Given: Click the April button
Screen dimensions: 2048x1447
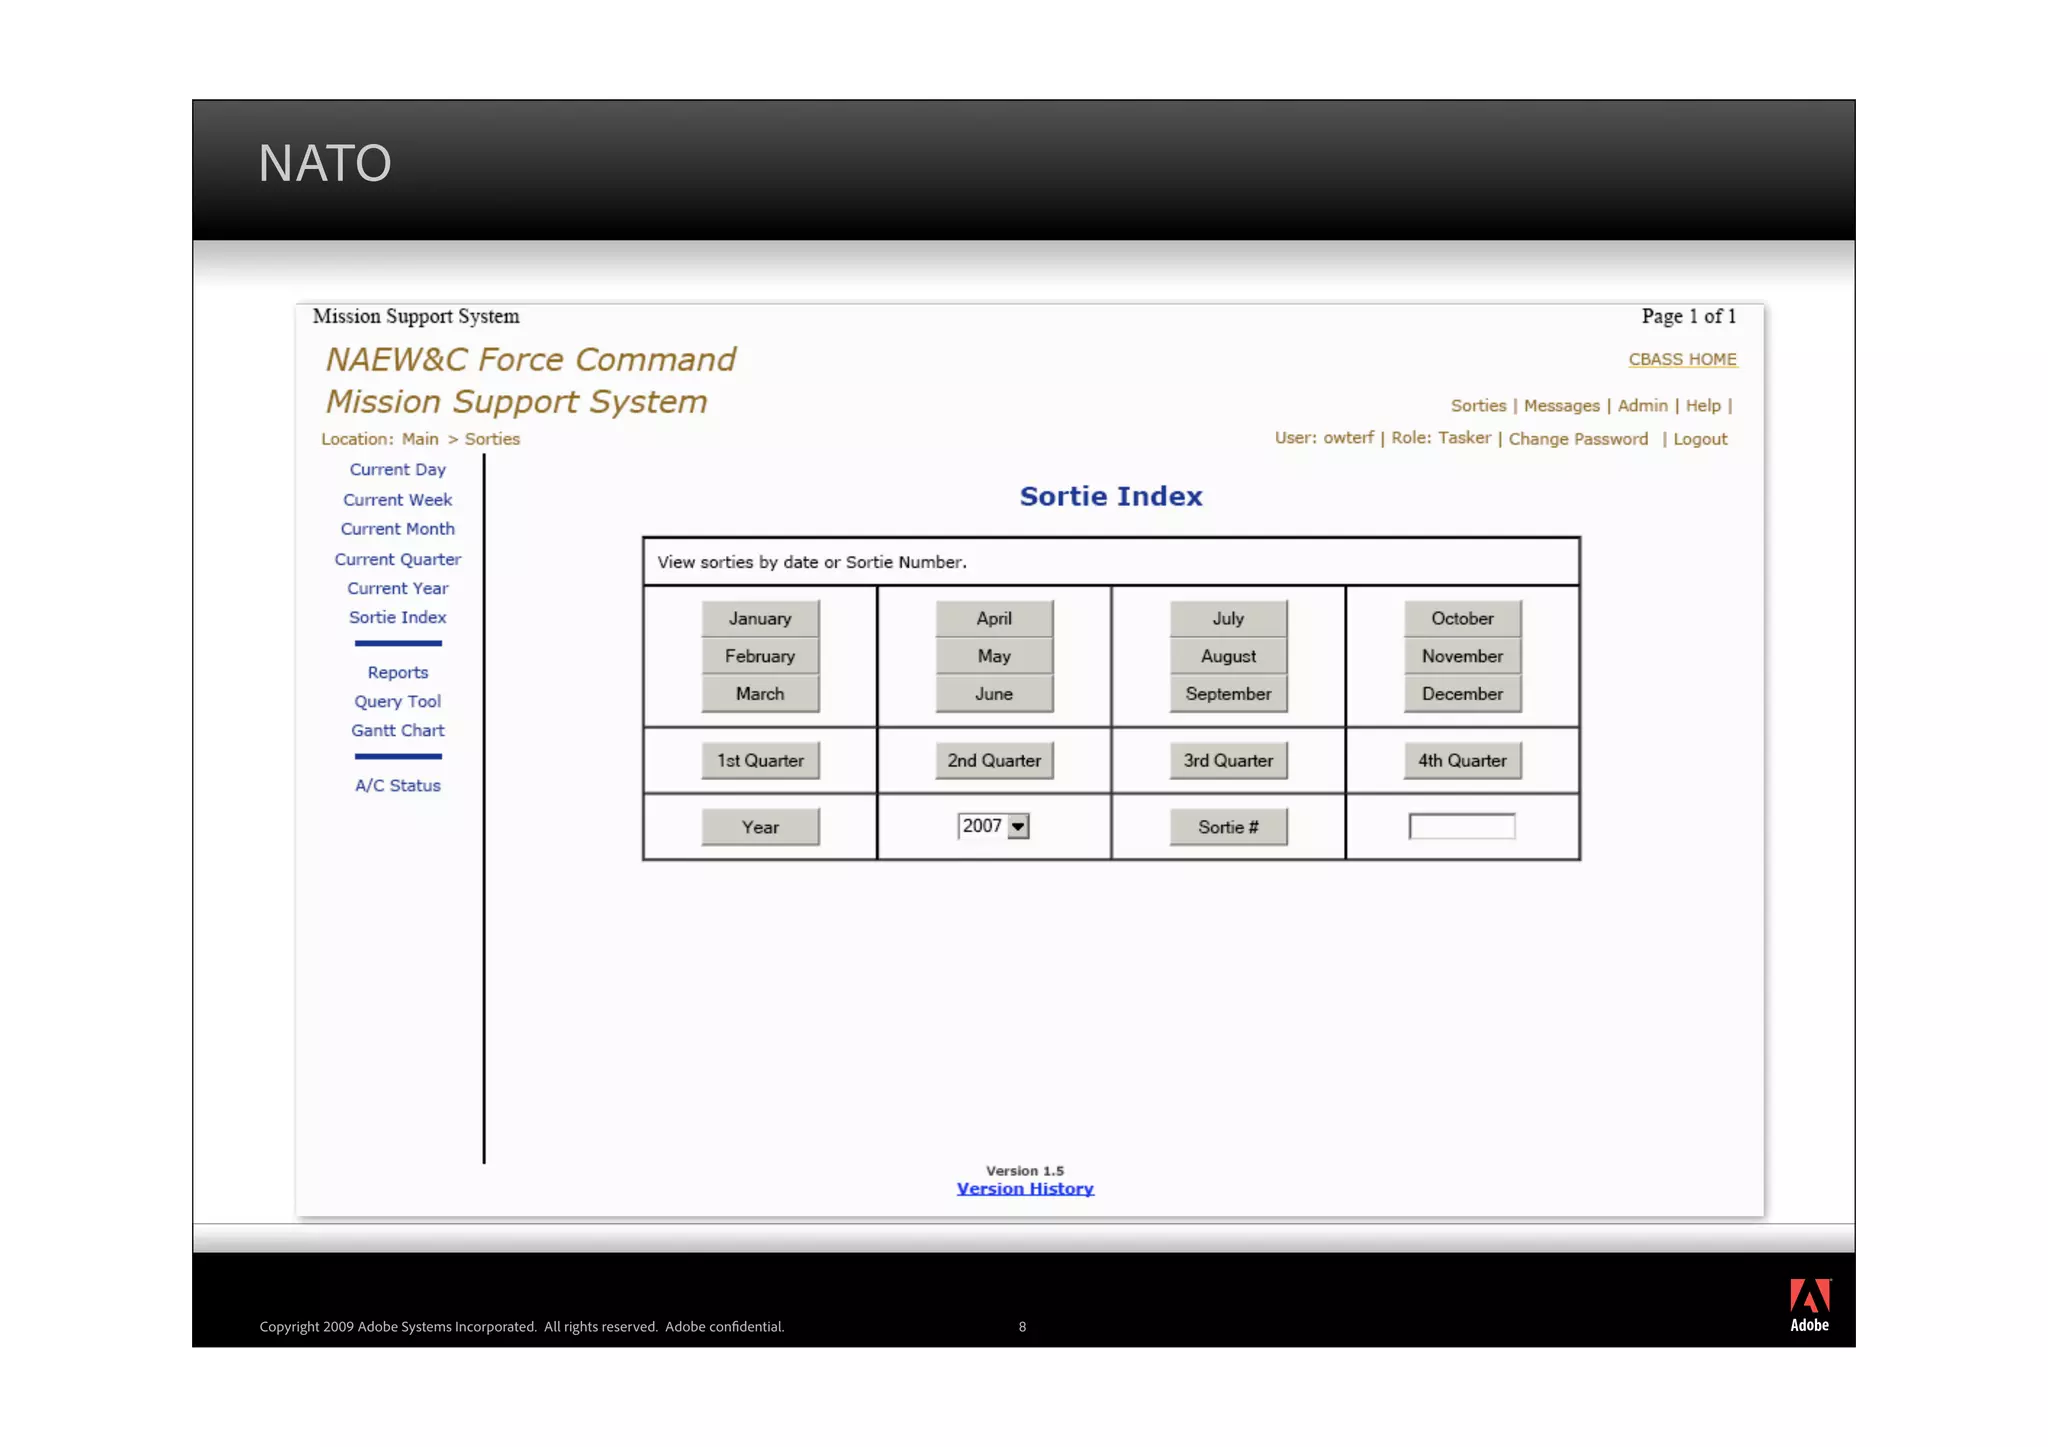Looking at the screenshot, I should [994, 618].
